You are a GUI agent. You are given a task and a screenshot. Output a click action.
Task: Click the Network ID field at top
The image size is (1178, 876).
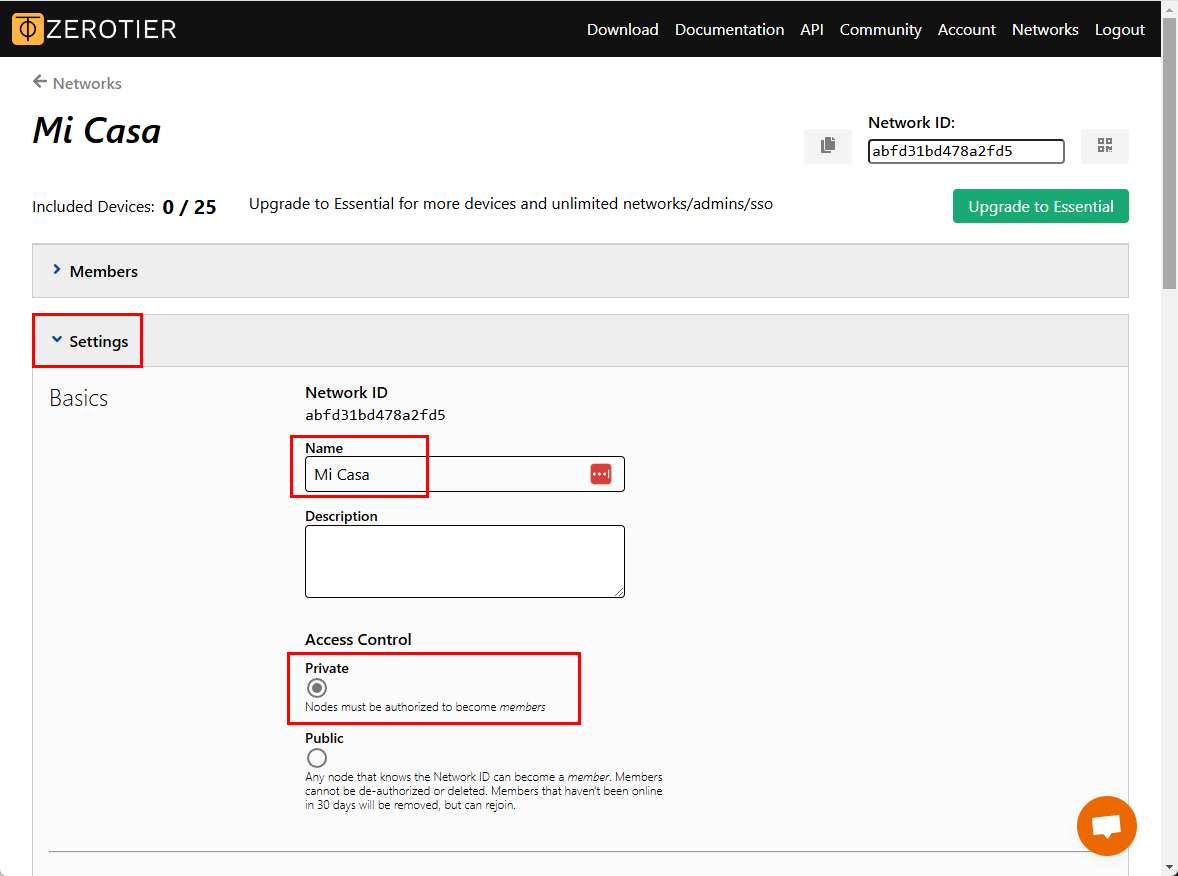tap(965, 151)
